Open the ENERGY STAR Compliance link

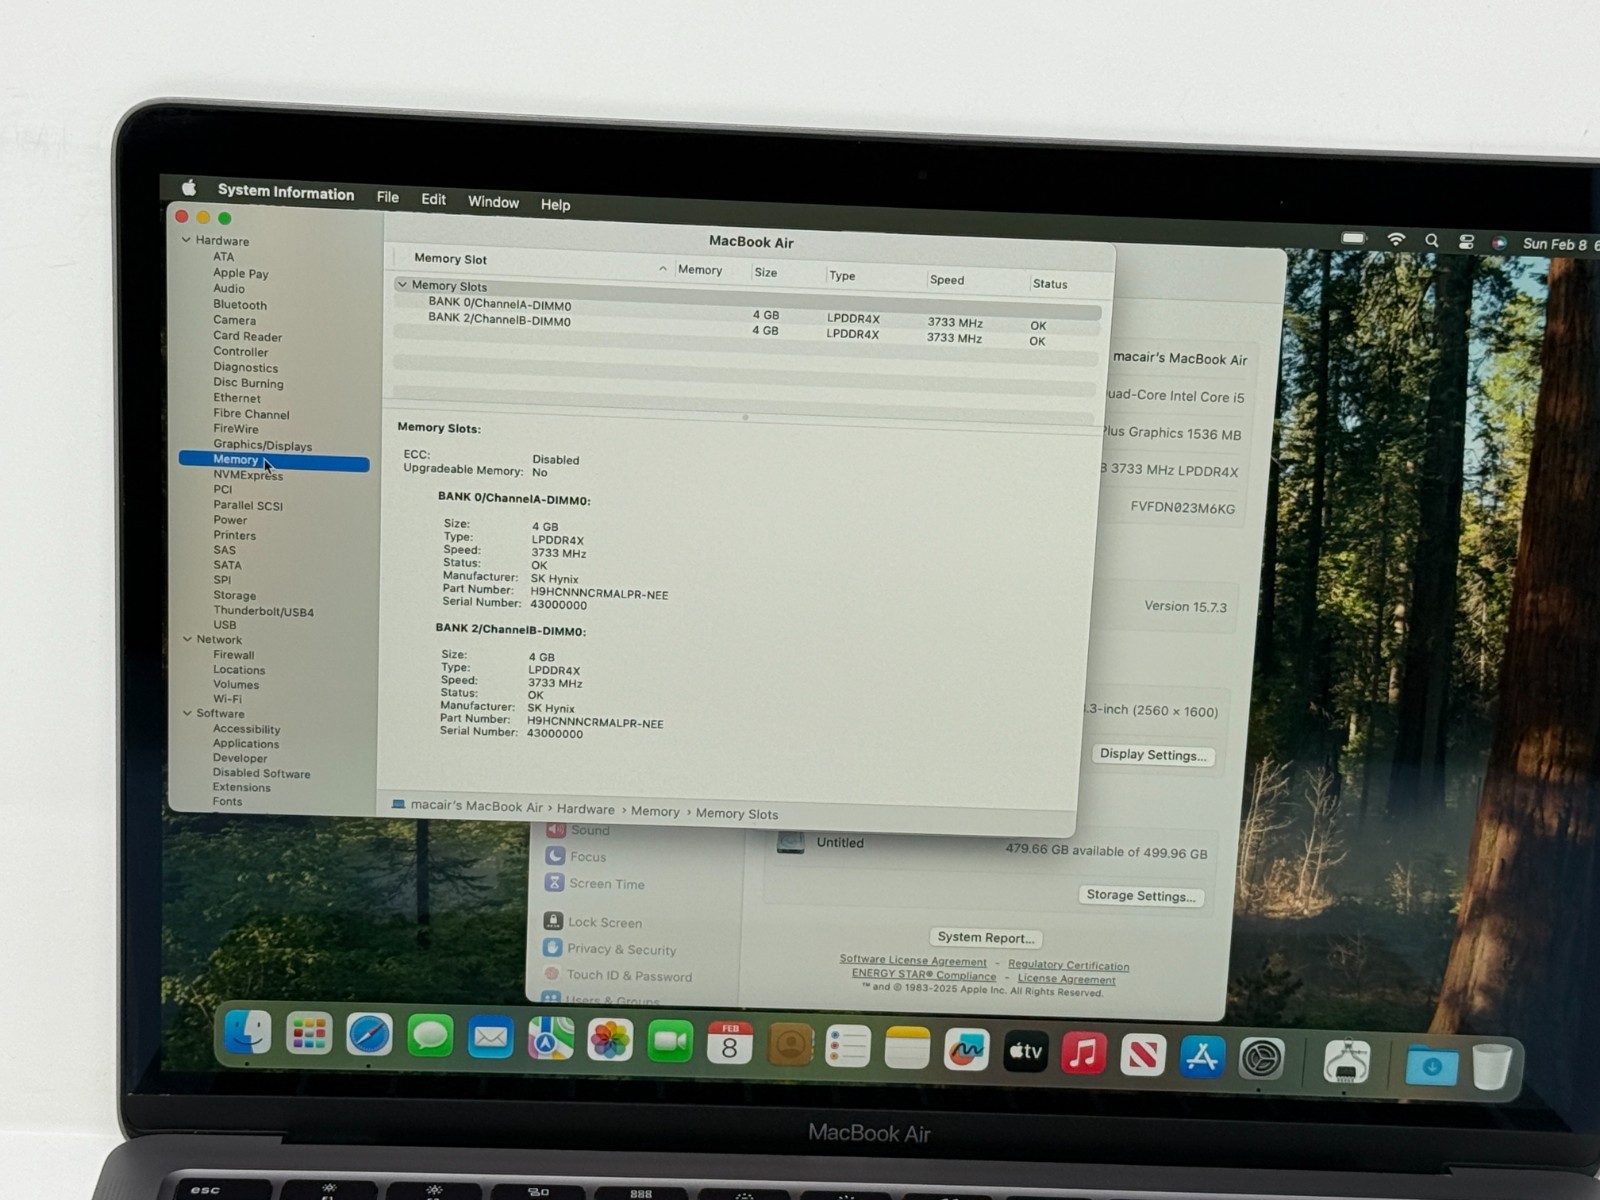[924, 975]
